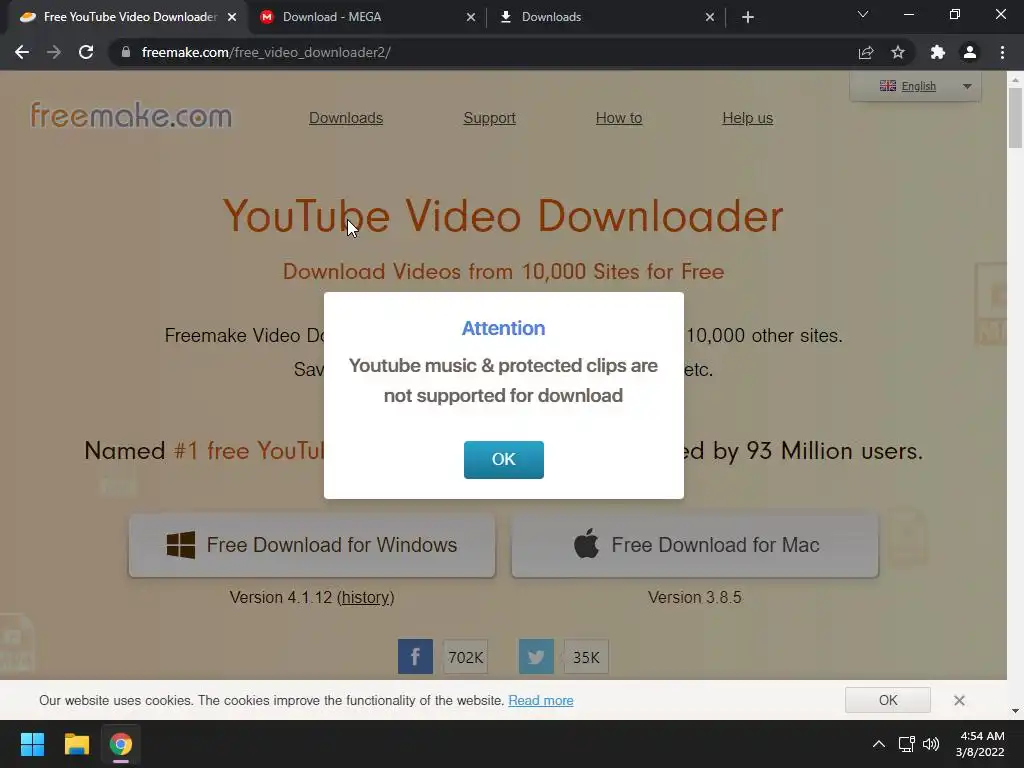The width and height of the screenshot is (1024, 768).
Task: Dismiss the cookie banner with X
Action: [959, 700]
